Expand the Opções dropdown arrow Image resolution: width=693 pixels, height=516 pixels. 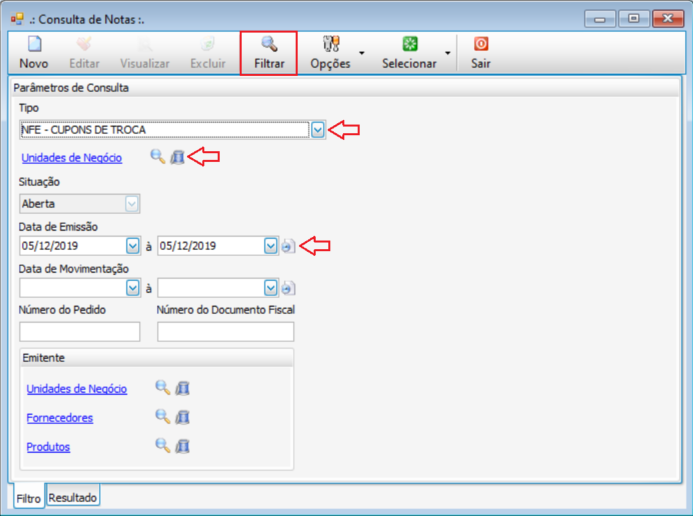[362, 53]
